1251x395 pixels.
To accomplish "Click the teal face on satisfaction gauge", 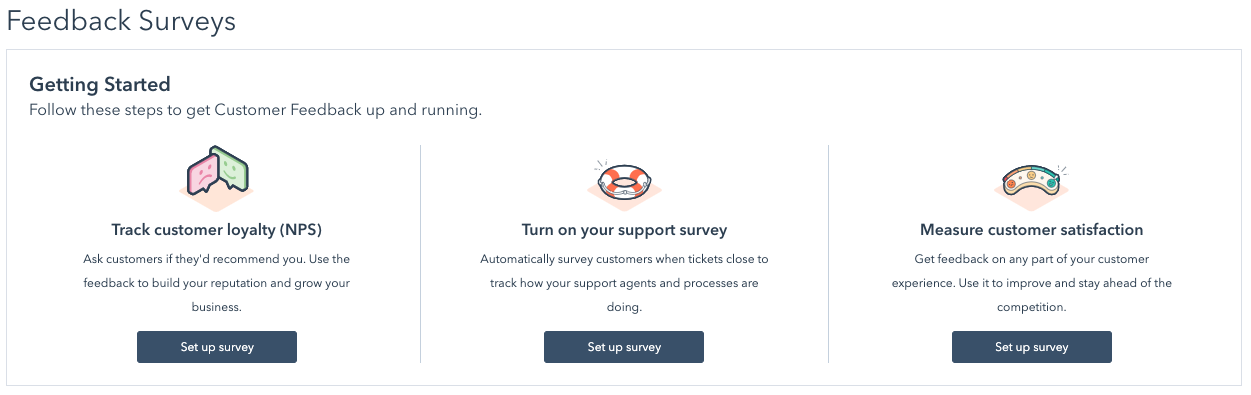I will (1052, 183).
